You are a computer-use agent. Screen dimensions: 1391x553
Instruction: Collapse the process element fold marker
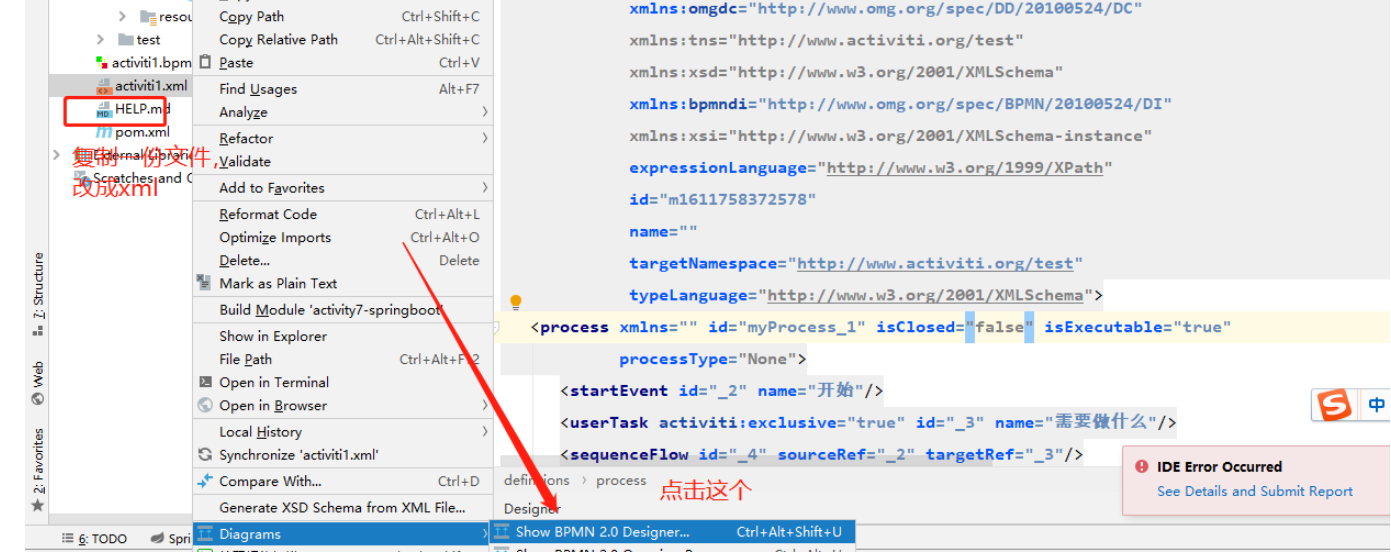point(497,327)
